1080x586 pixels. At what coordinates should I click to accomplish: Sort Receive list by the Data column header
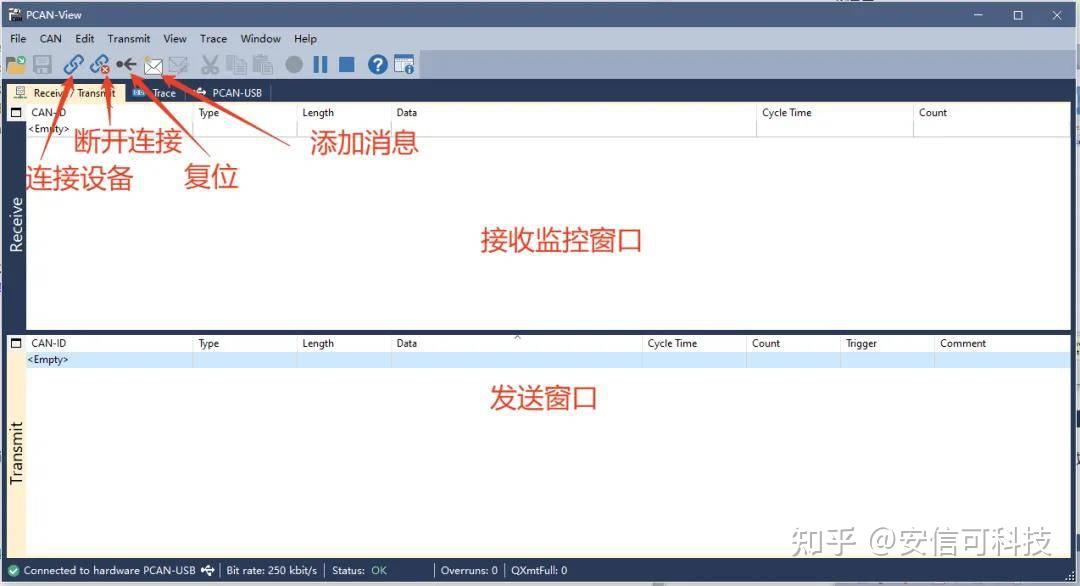tap(574, 112)
